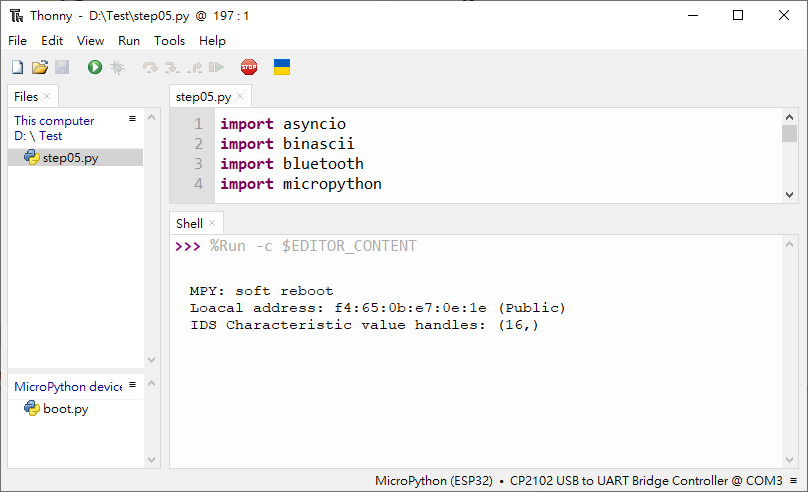808x492 pixels.
Task: Save the file with floppy icon
Action: (62, 67)
